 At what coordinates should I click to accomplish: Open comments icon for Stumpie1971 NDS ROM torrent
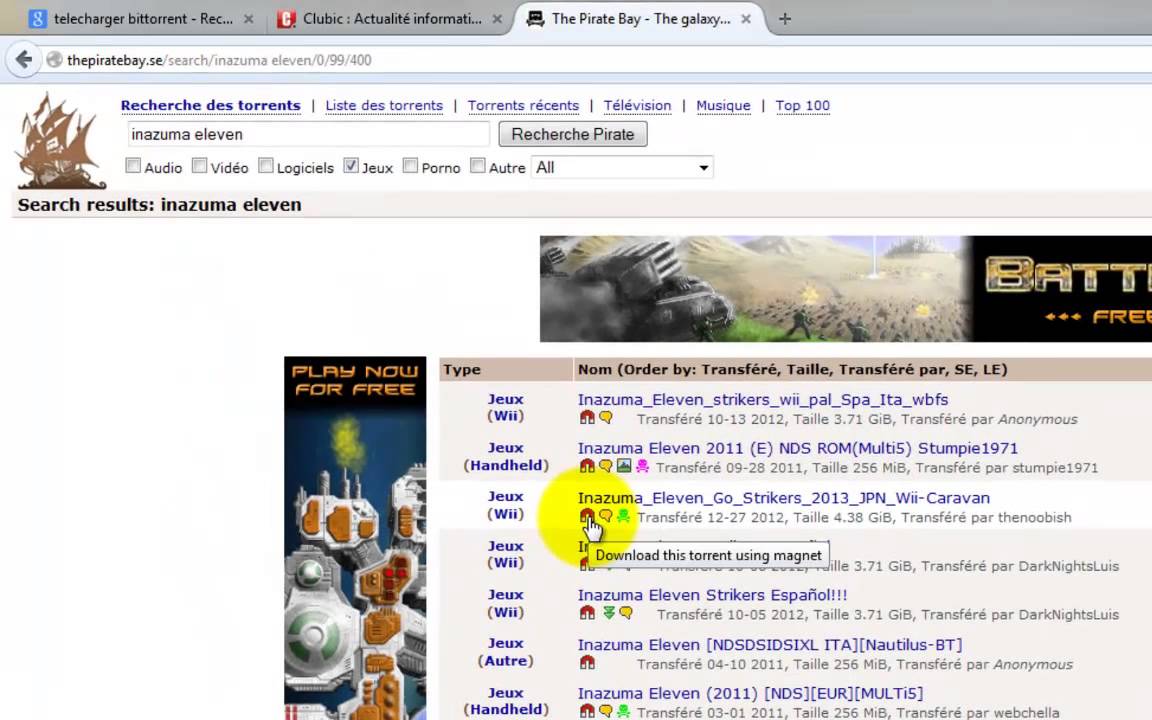click(605, 466)
